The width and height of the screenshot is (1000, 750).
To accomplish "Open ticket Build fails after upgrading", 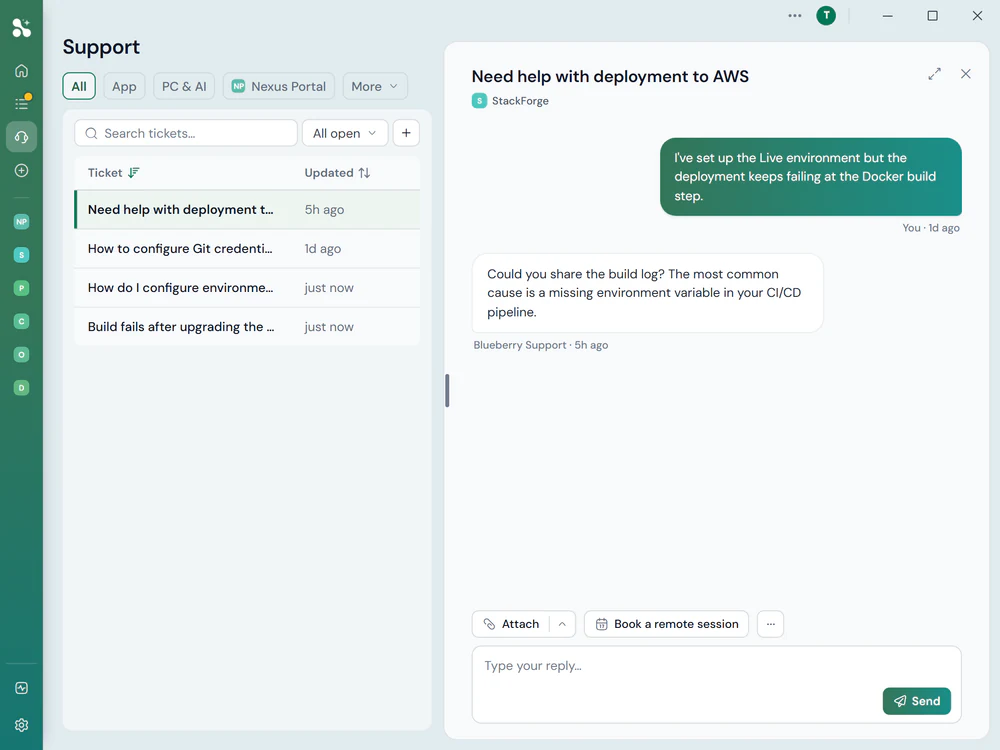I will coord(247,327).
